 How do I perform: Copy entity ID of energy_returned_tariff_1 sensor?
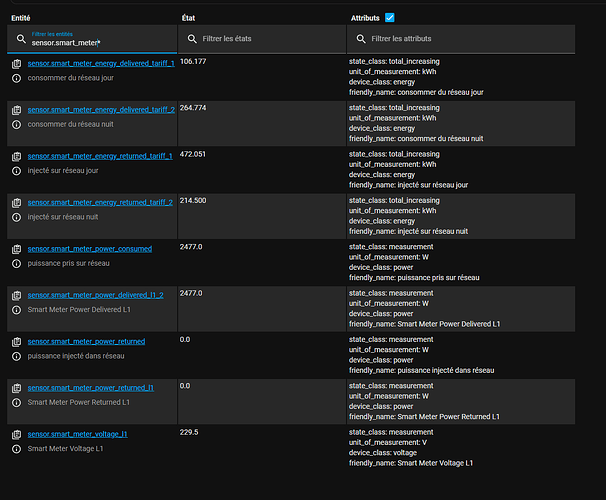click(16, 156)
